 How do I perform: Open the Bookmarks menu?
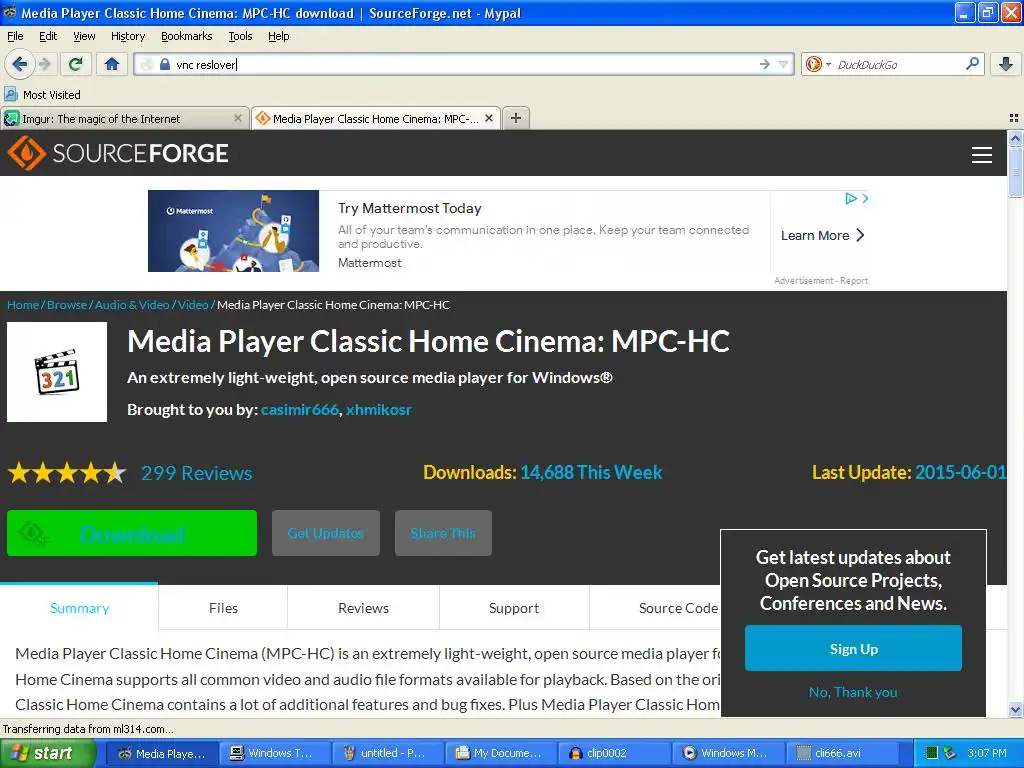click(186, 36)
